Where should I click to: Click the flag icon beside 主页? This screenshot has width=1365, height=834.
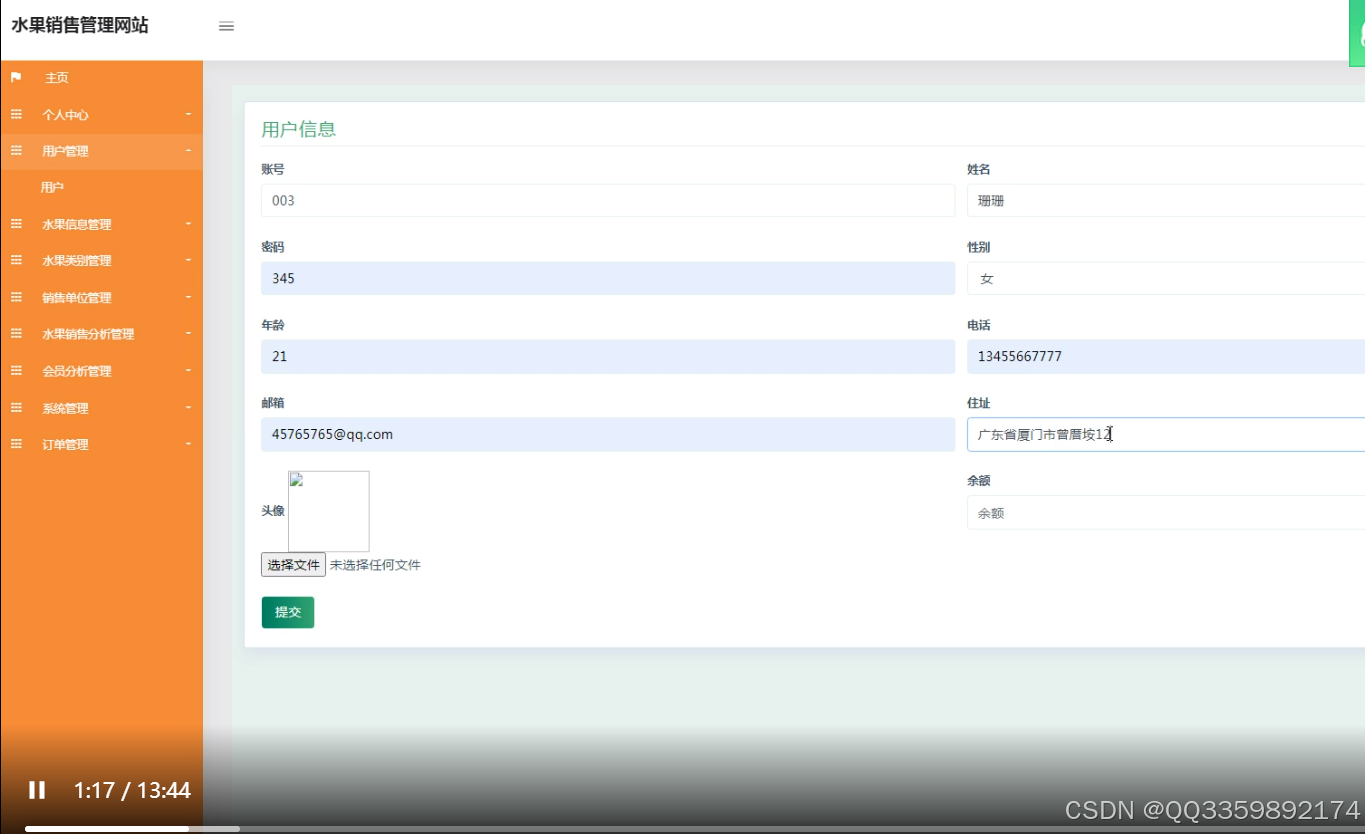tap(16, 77)
